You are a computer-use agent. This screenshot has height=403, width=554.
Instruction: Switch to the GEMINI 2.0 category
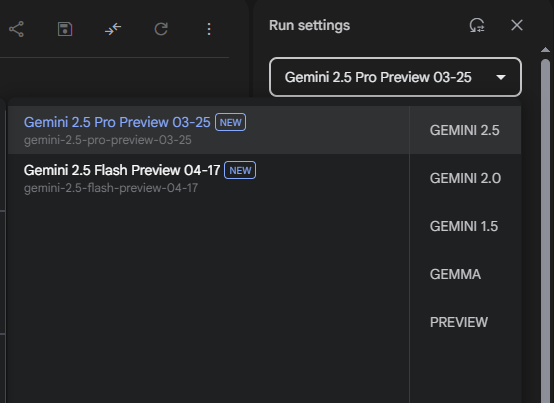click(x=465, y=178)
